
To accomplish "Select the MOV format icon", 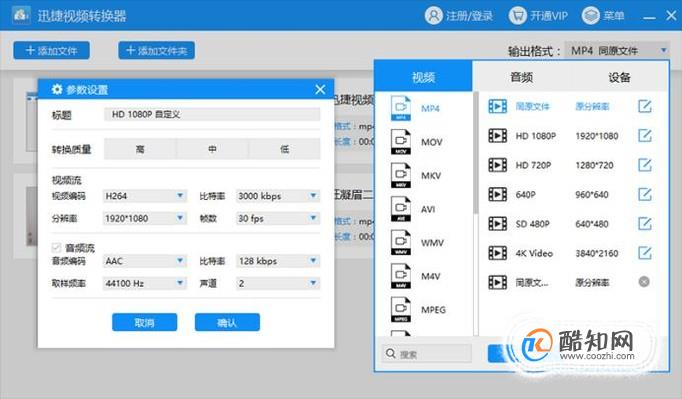I will (401, 141).
